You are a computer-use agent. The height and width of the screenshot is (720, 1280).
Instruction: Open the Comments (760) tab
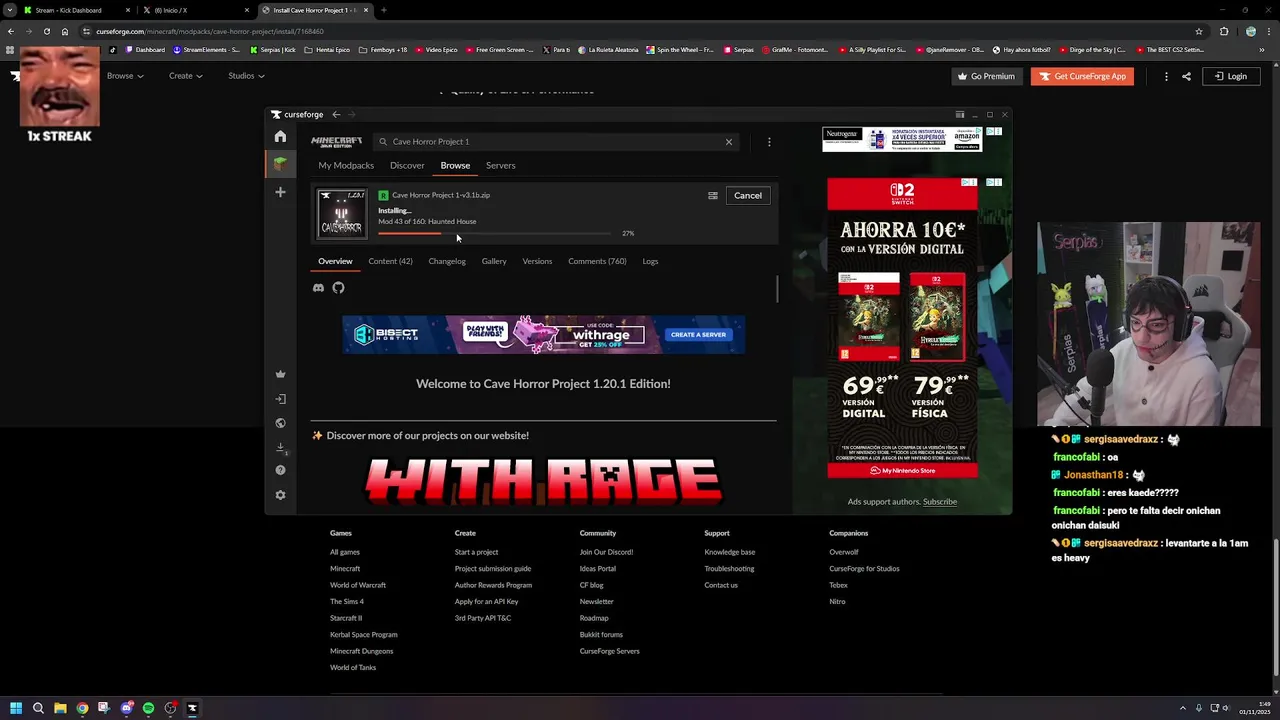click(x=597, y=261)
